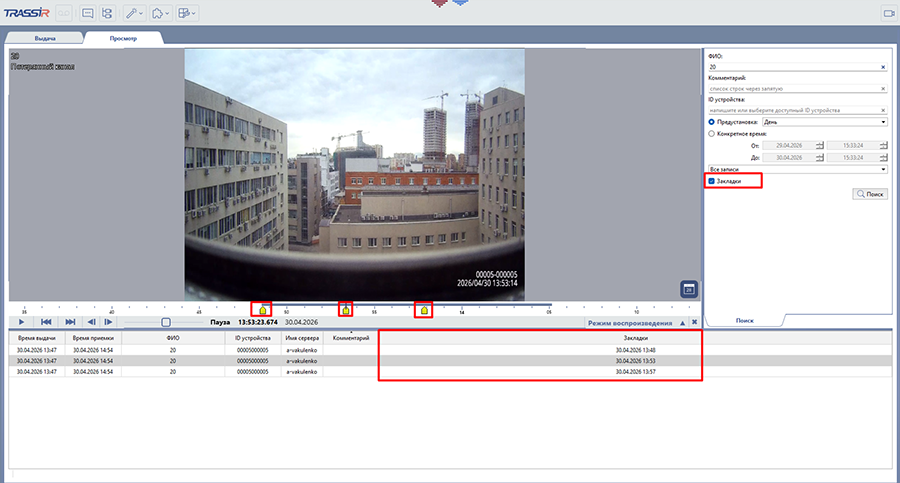Image resolution: width=900 pixels, height=483 pixels.
Task: Open the Все записи dropdown
Action: pos(798,169)
